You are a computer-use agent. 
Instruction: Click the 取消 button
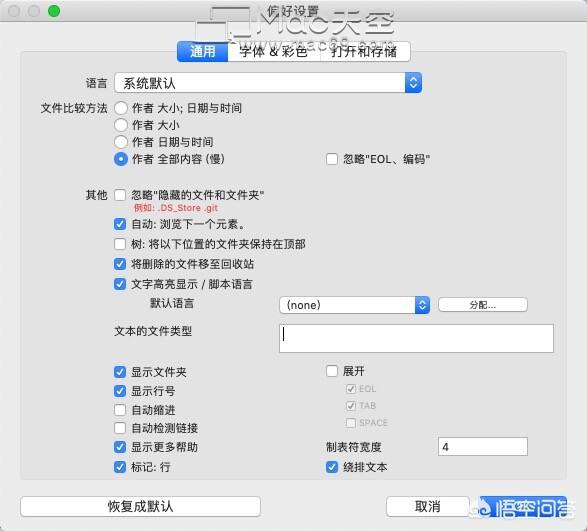(x=428, y=507)
